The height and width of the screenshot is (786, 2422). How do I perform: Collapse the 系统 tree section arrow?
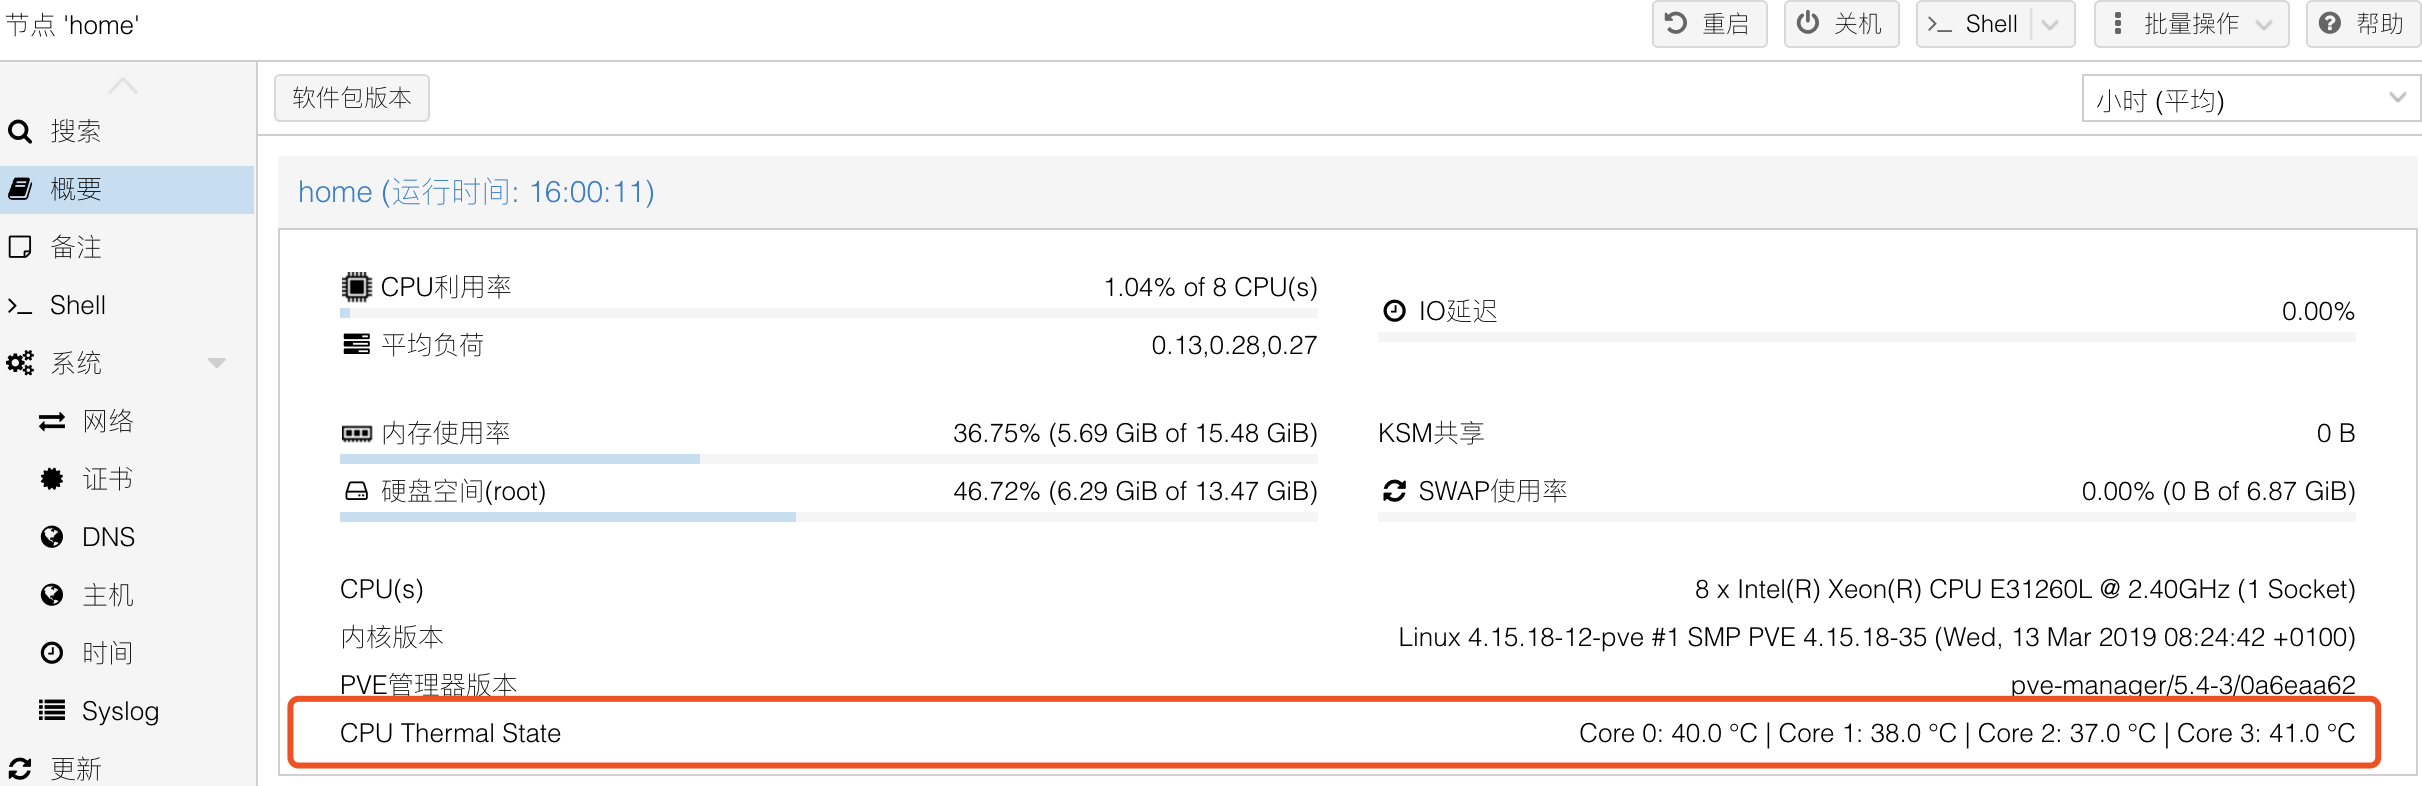point(217,363)
